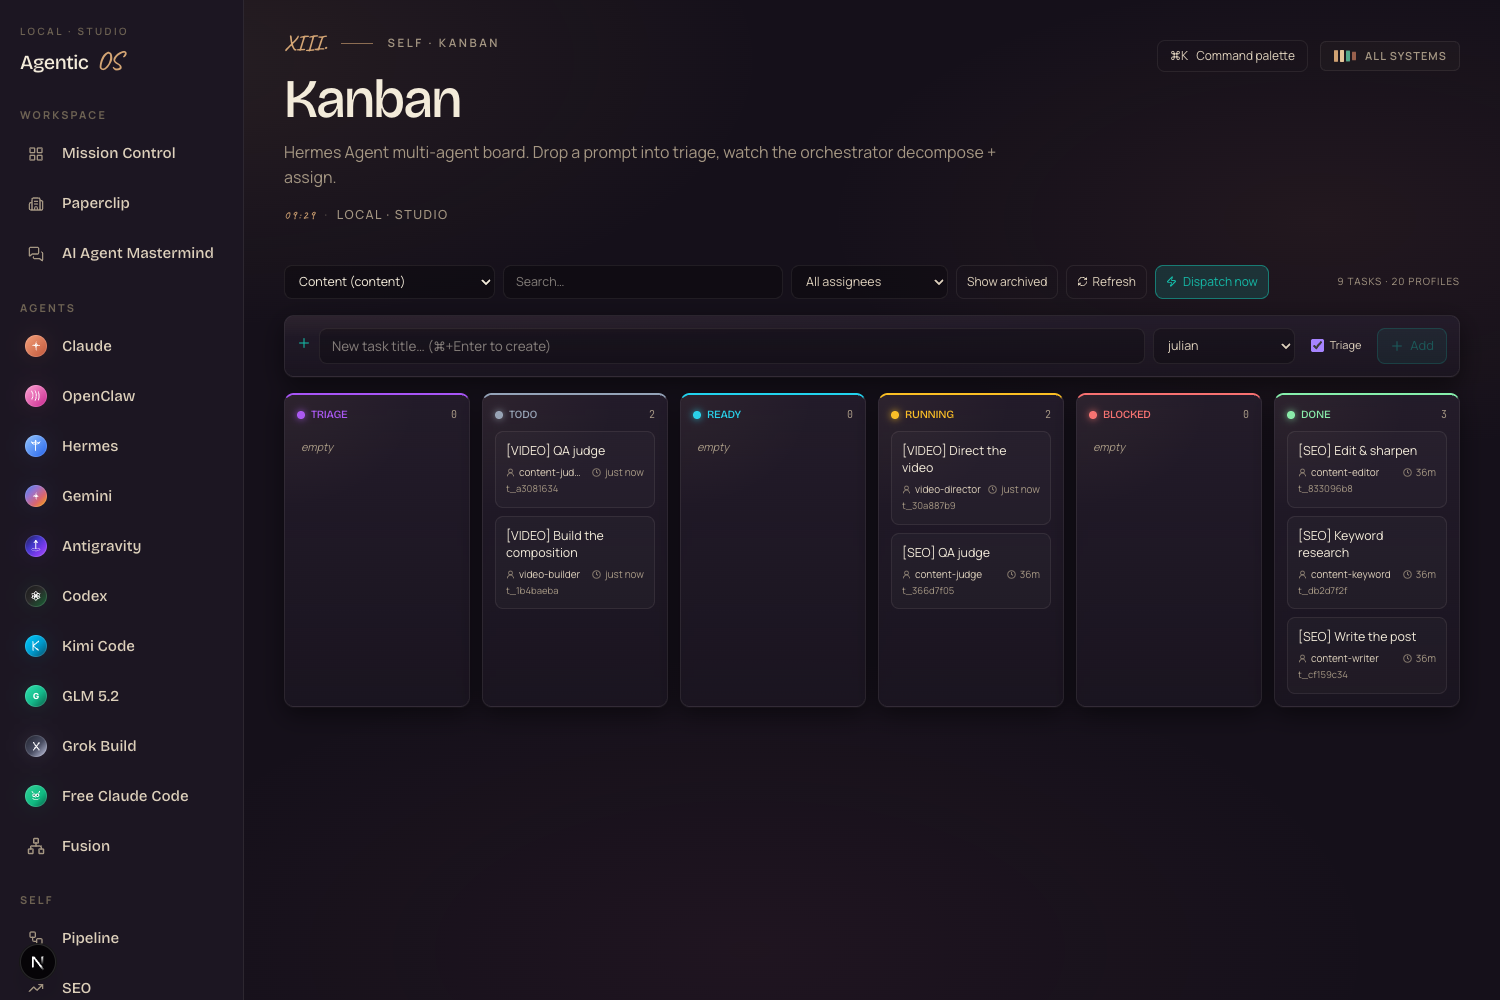Open the Command palette button

pos(1232,56)
